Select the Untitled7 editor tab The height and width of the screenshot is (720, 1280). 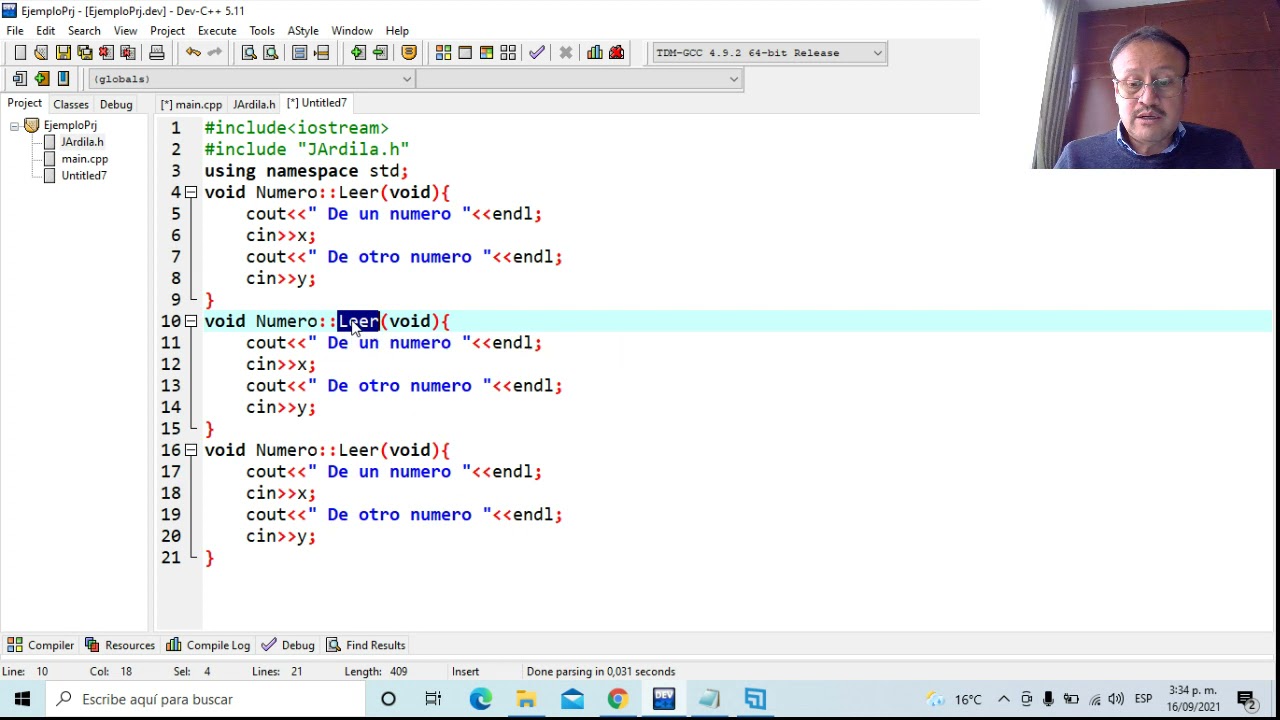pyautogui.click(x=316, y=103)
